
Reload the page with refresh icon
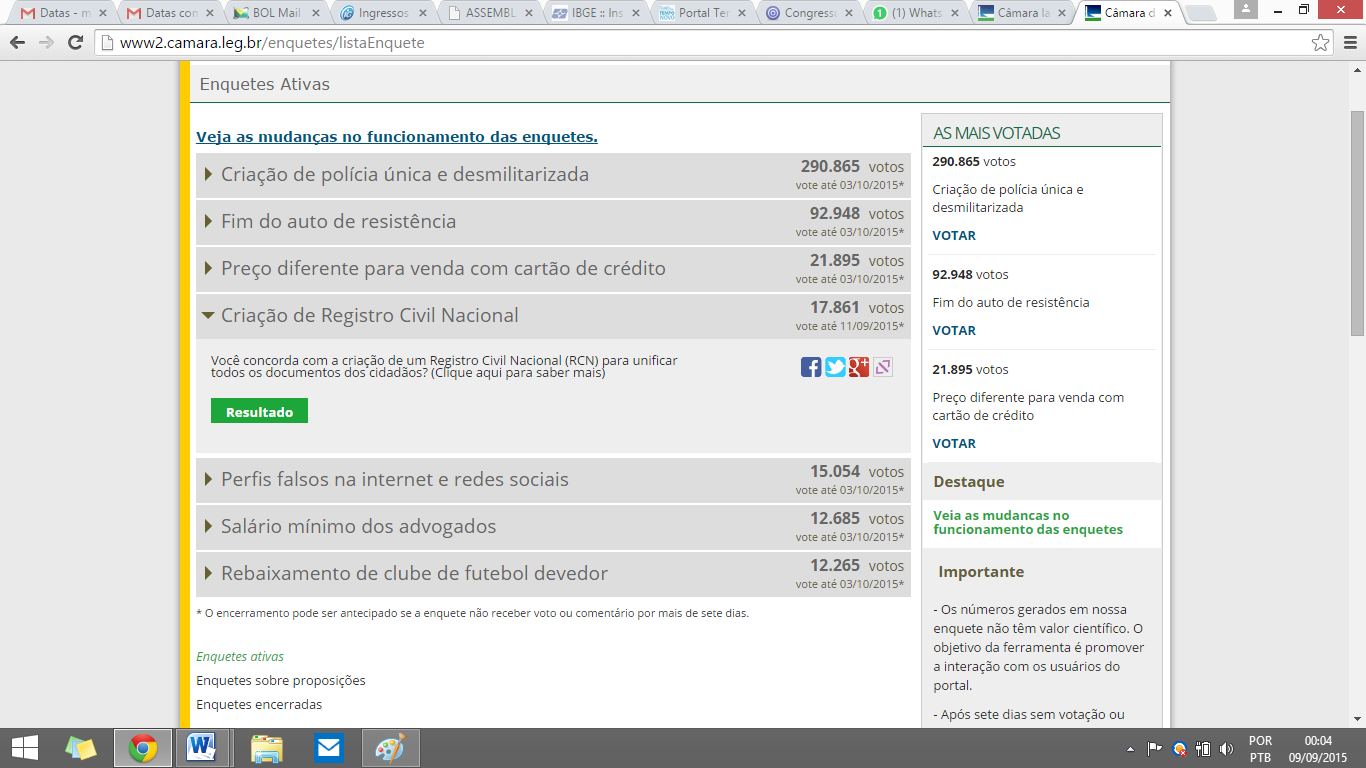tap(75, 43)
